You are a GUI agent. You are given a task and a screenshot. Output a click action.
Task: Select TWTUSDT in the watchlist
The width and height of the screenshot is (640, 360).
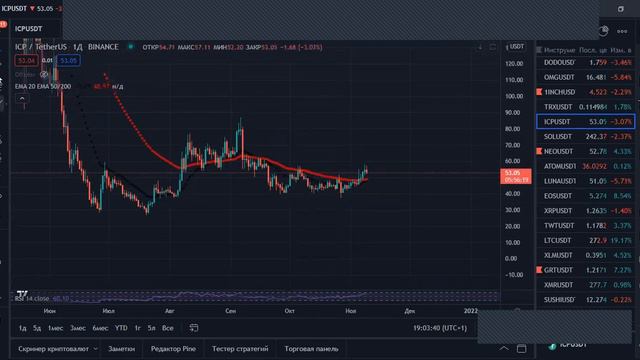point(585,225)
